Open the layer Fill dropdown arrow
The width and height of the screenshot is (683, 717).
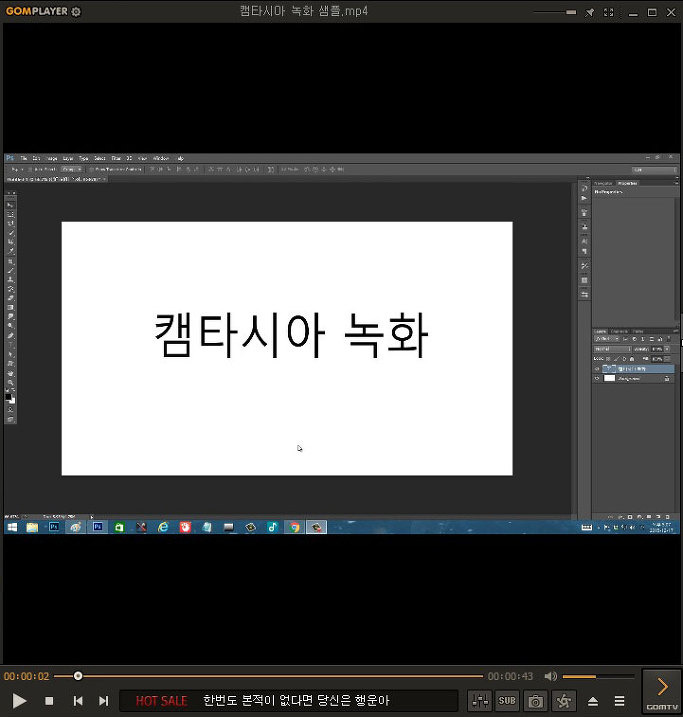pyautogui.click(x=667, y=359)
